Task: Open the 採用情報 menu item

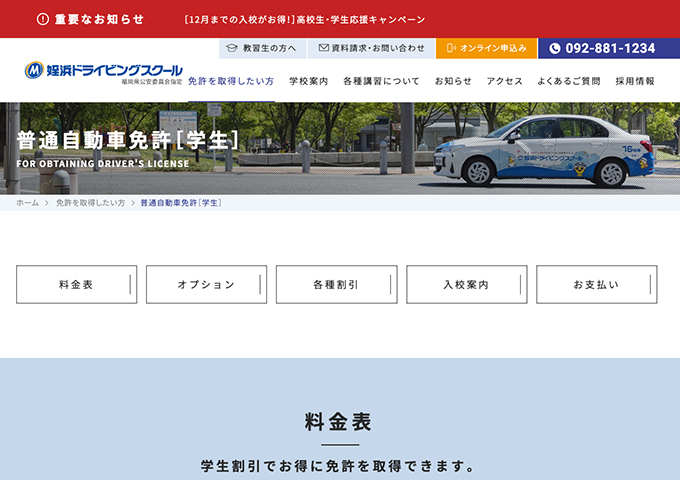Action: [x=635, y=81]
